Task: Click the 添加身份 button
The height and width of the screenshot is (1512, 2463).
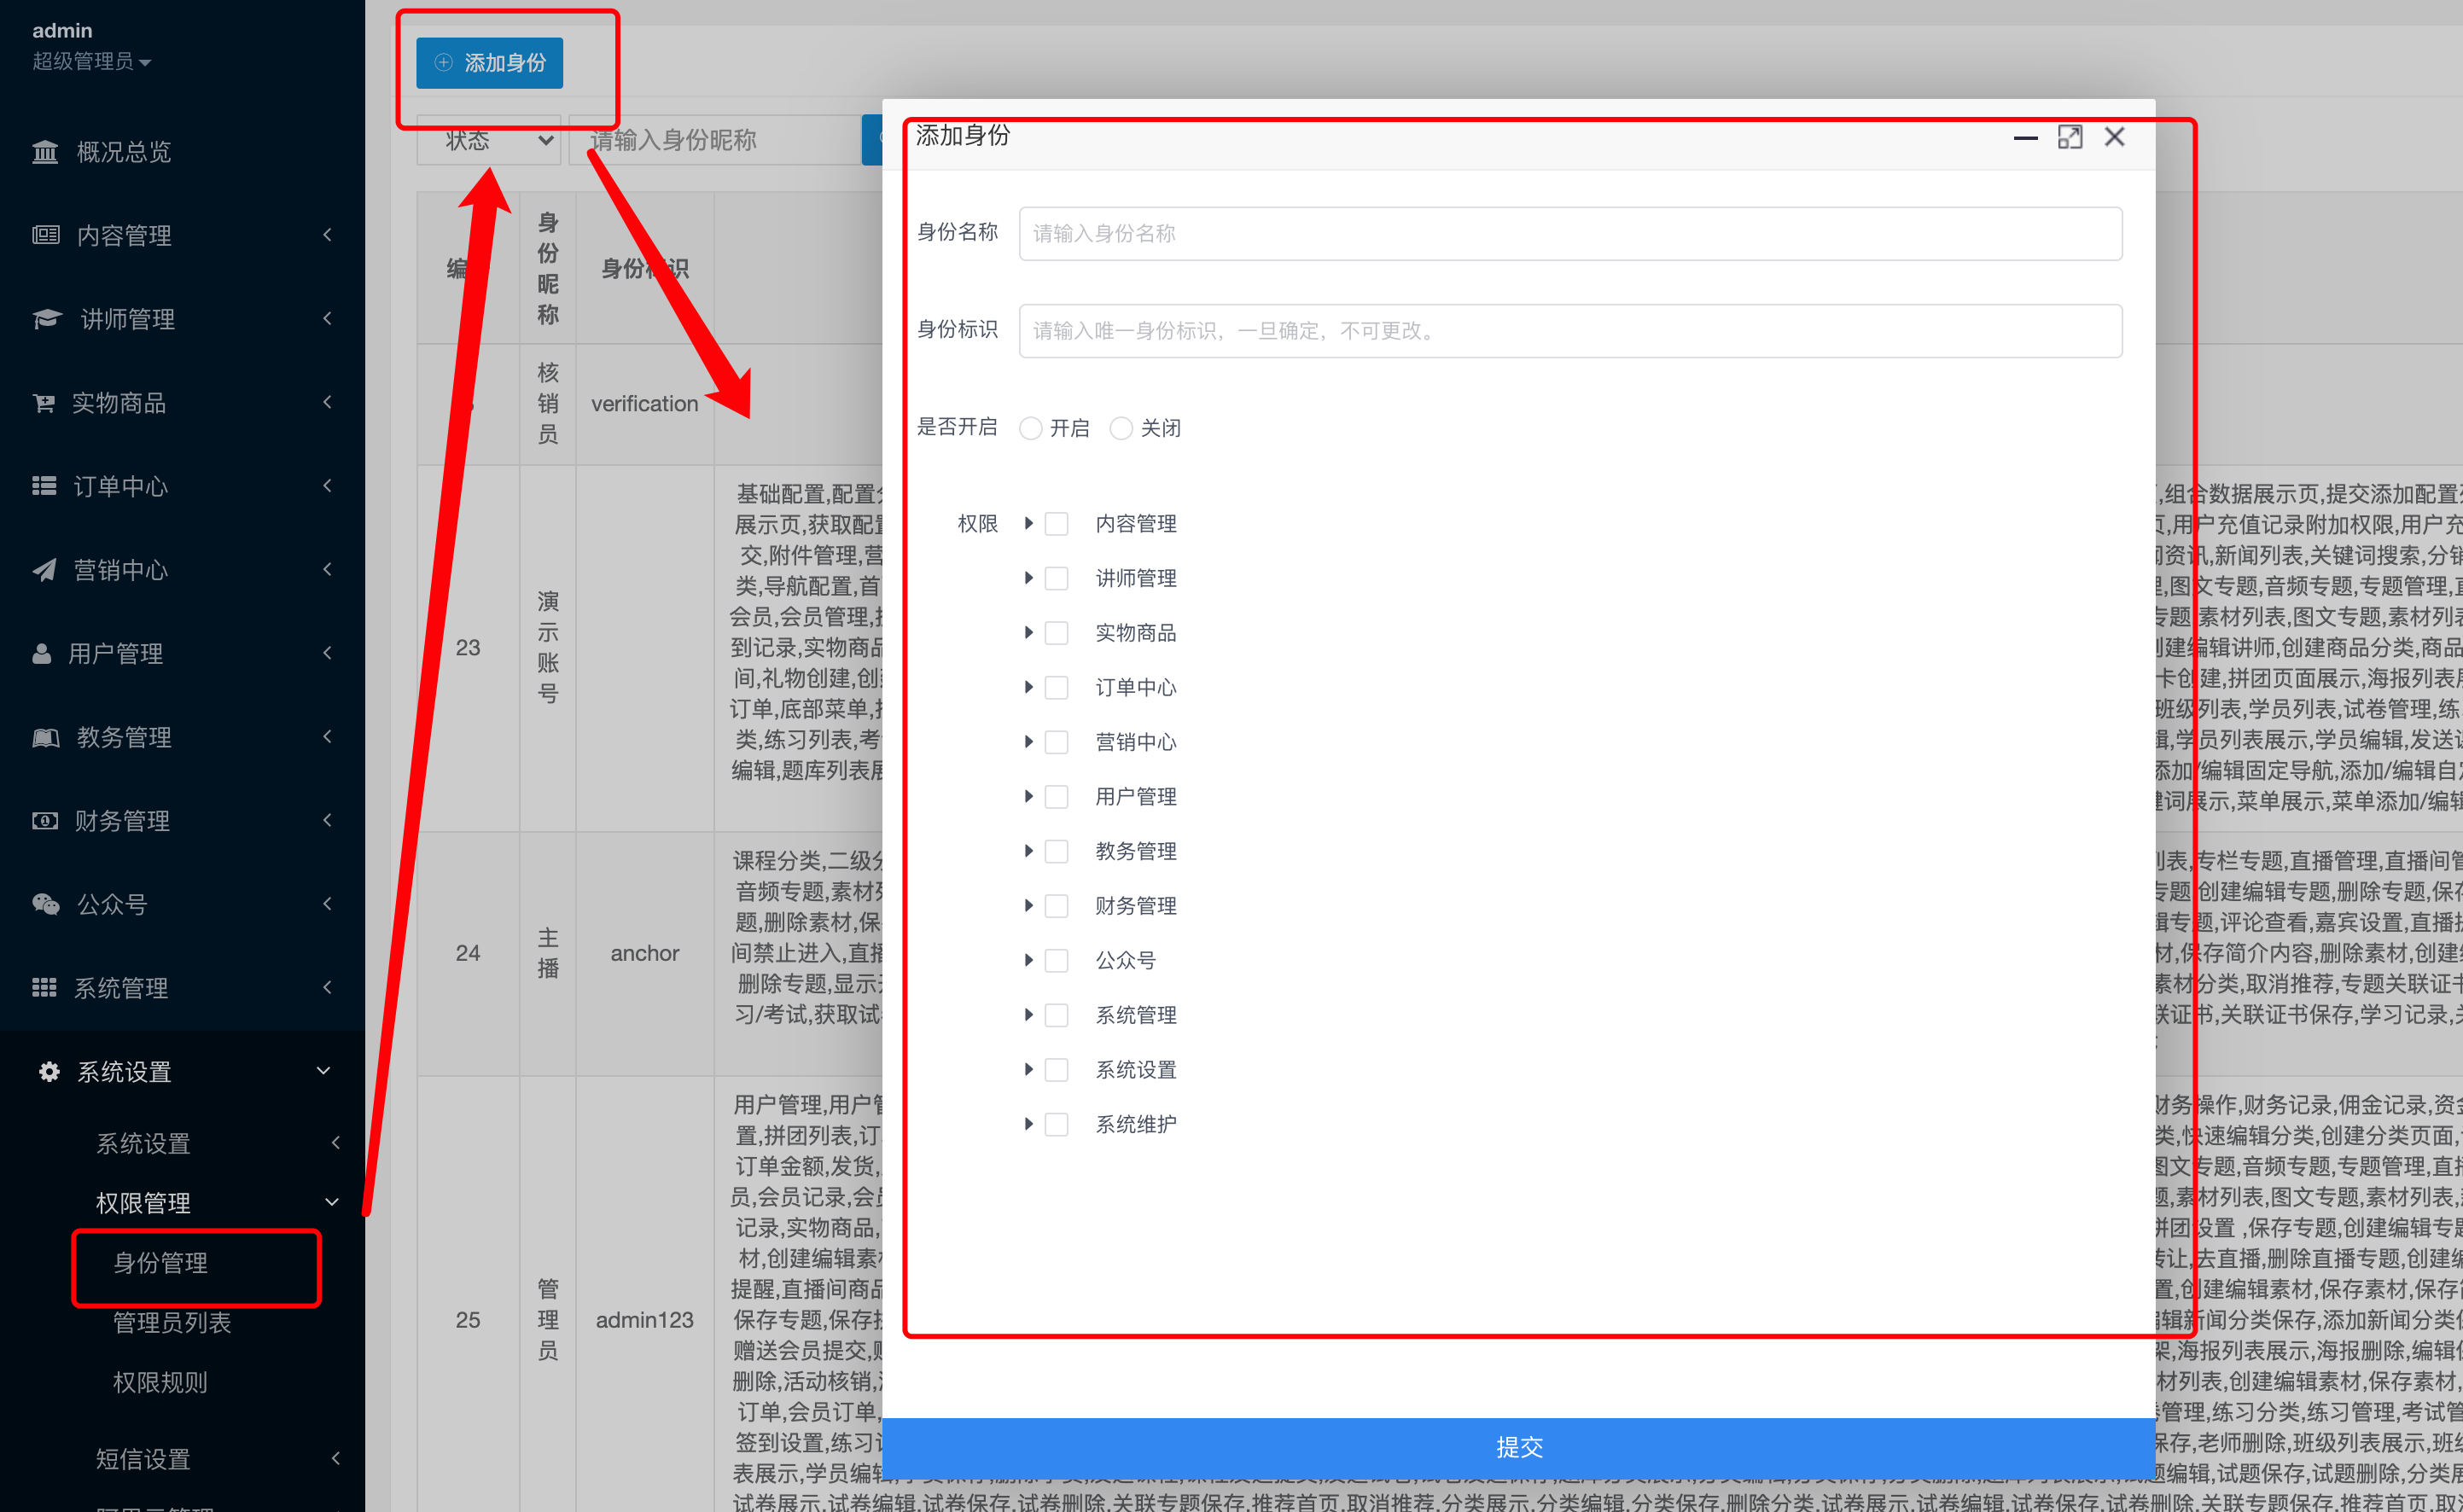Action: pos(490,63)
